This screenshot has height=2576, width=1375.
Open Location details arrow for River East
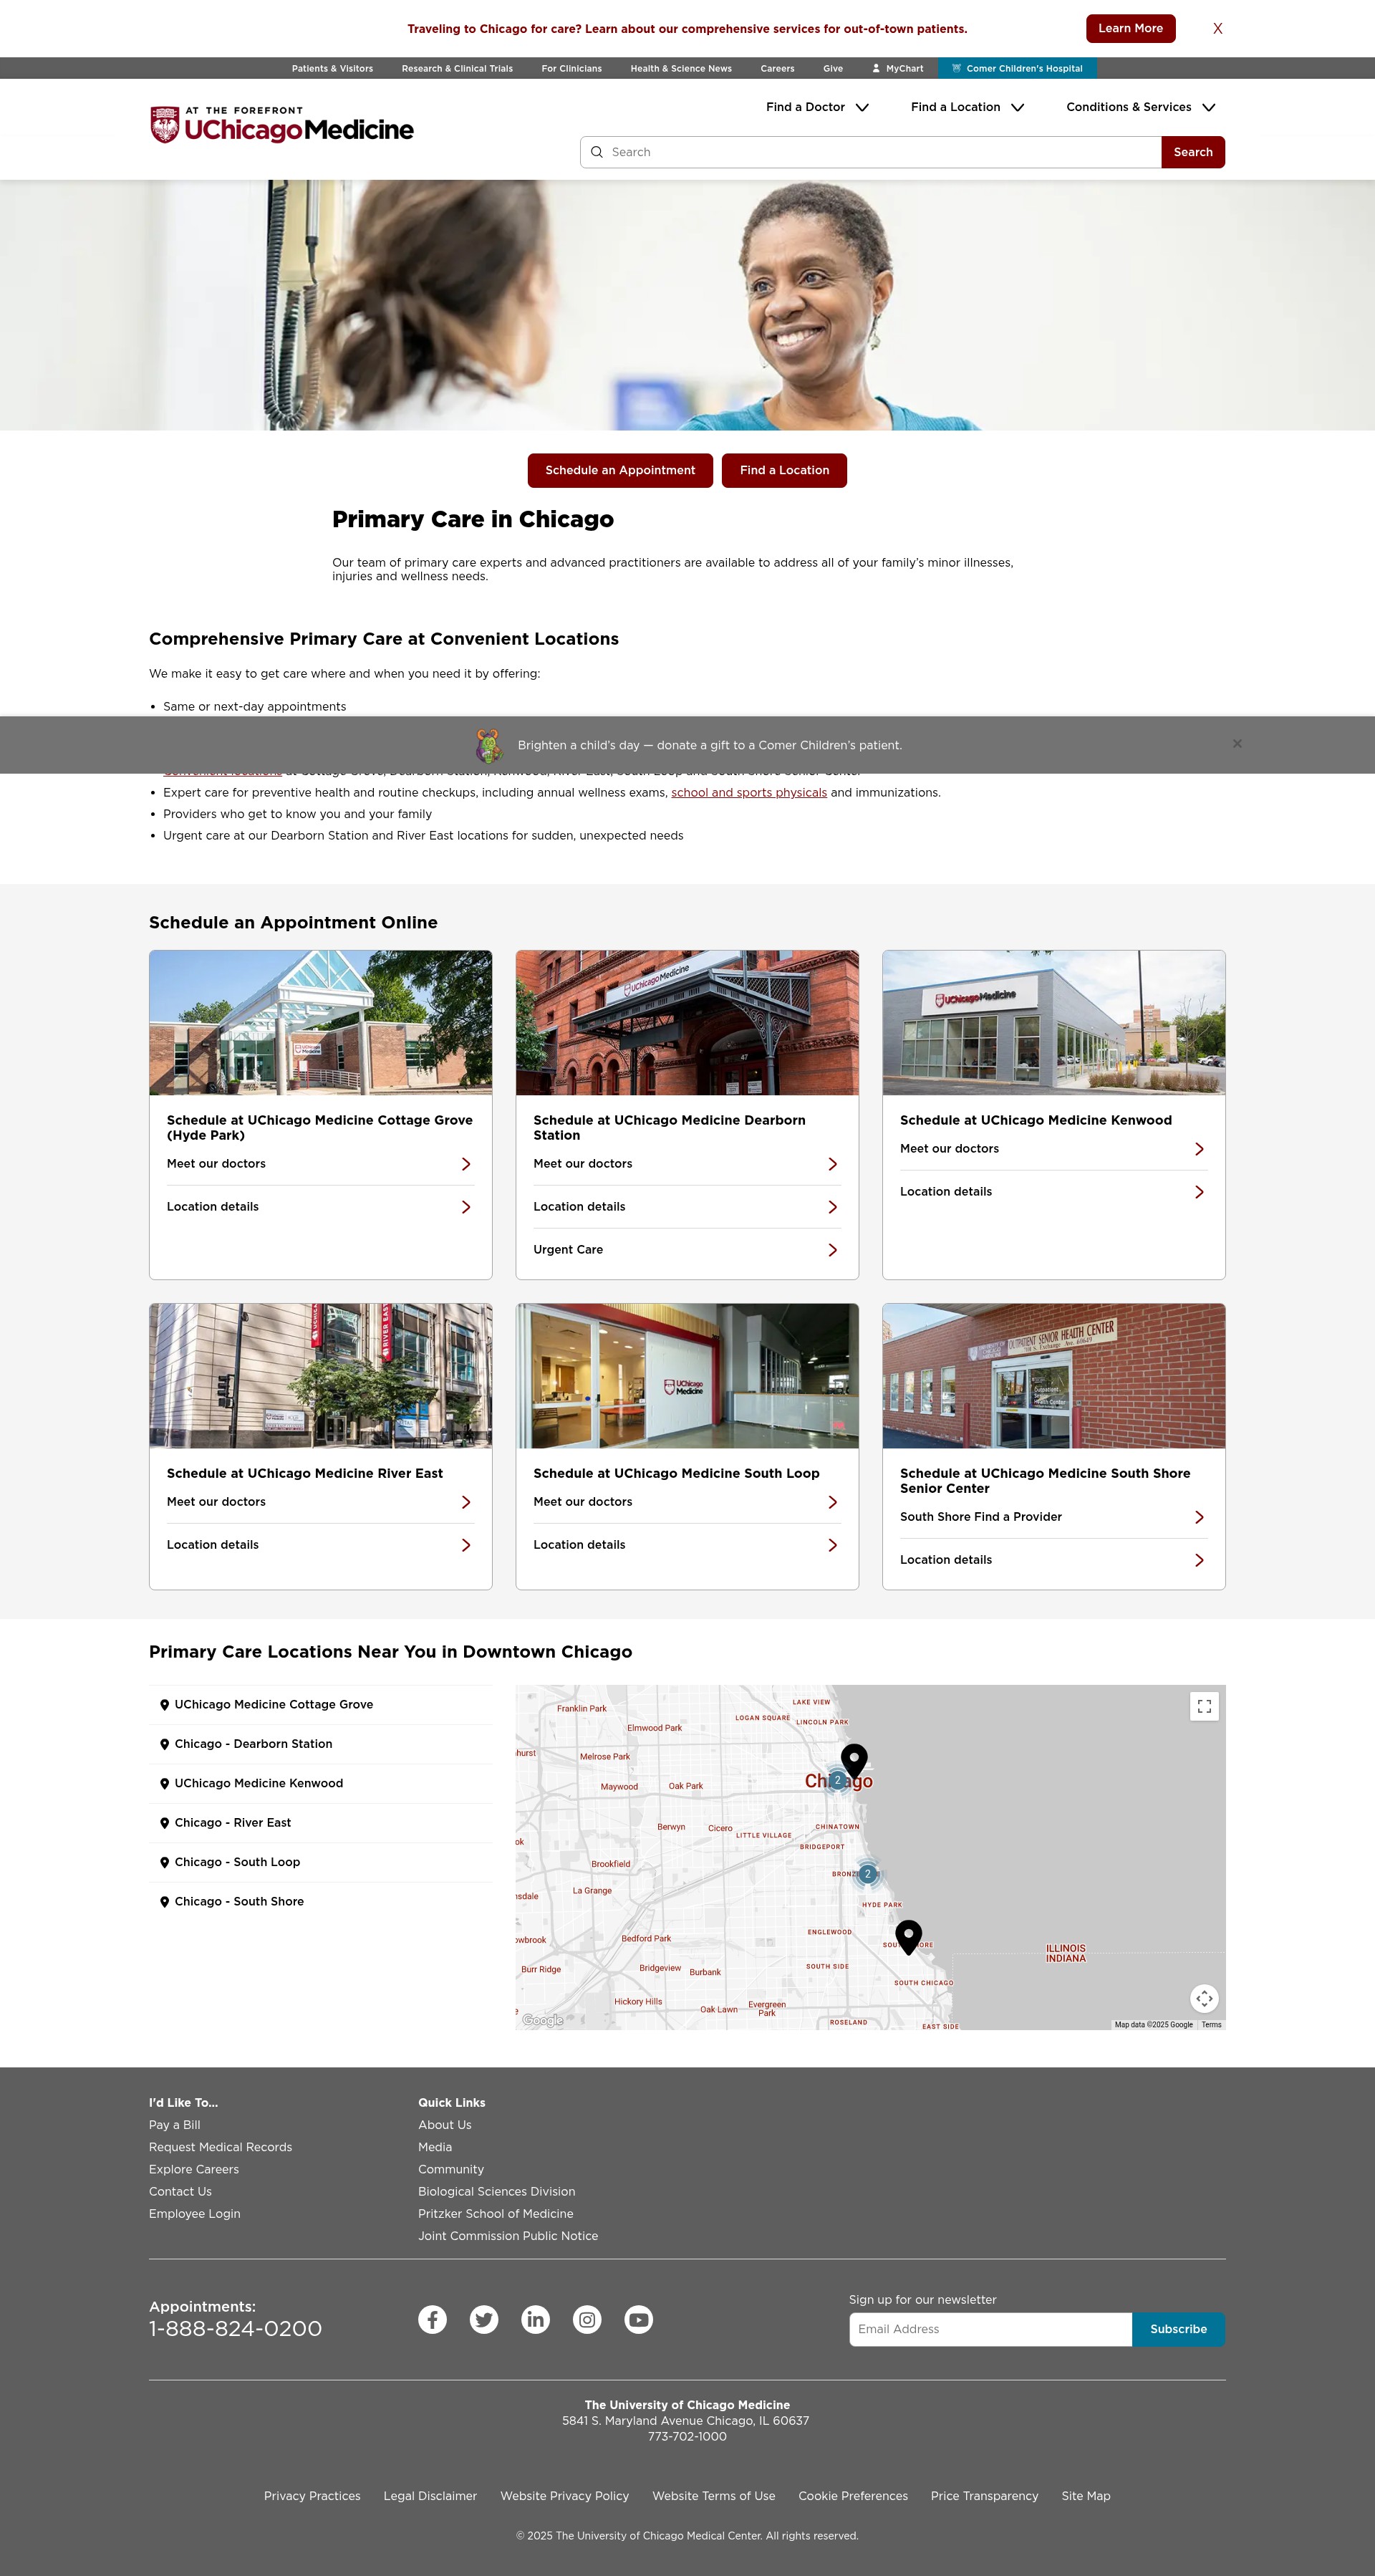point(466,1545)
